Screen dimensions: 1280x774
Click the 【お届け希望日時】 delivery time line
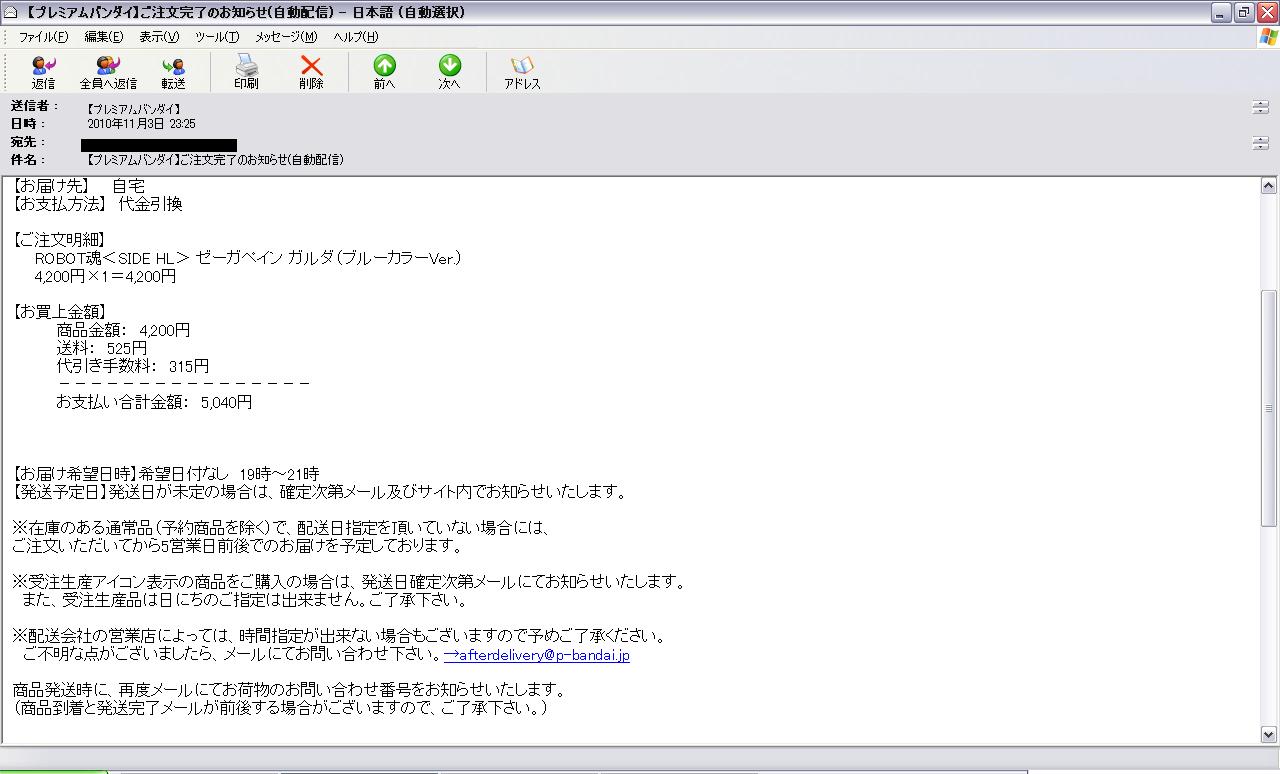(166, 474)
